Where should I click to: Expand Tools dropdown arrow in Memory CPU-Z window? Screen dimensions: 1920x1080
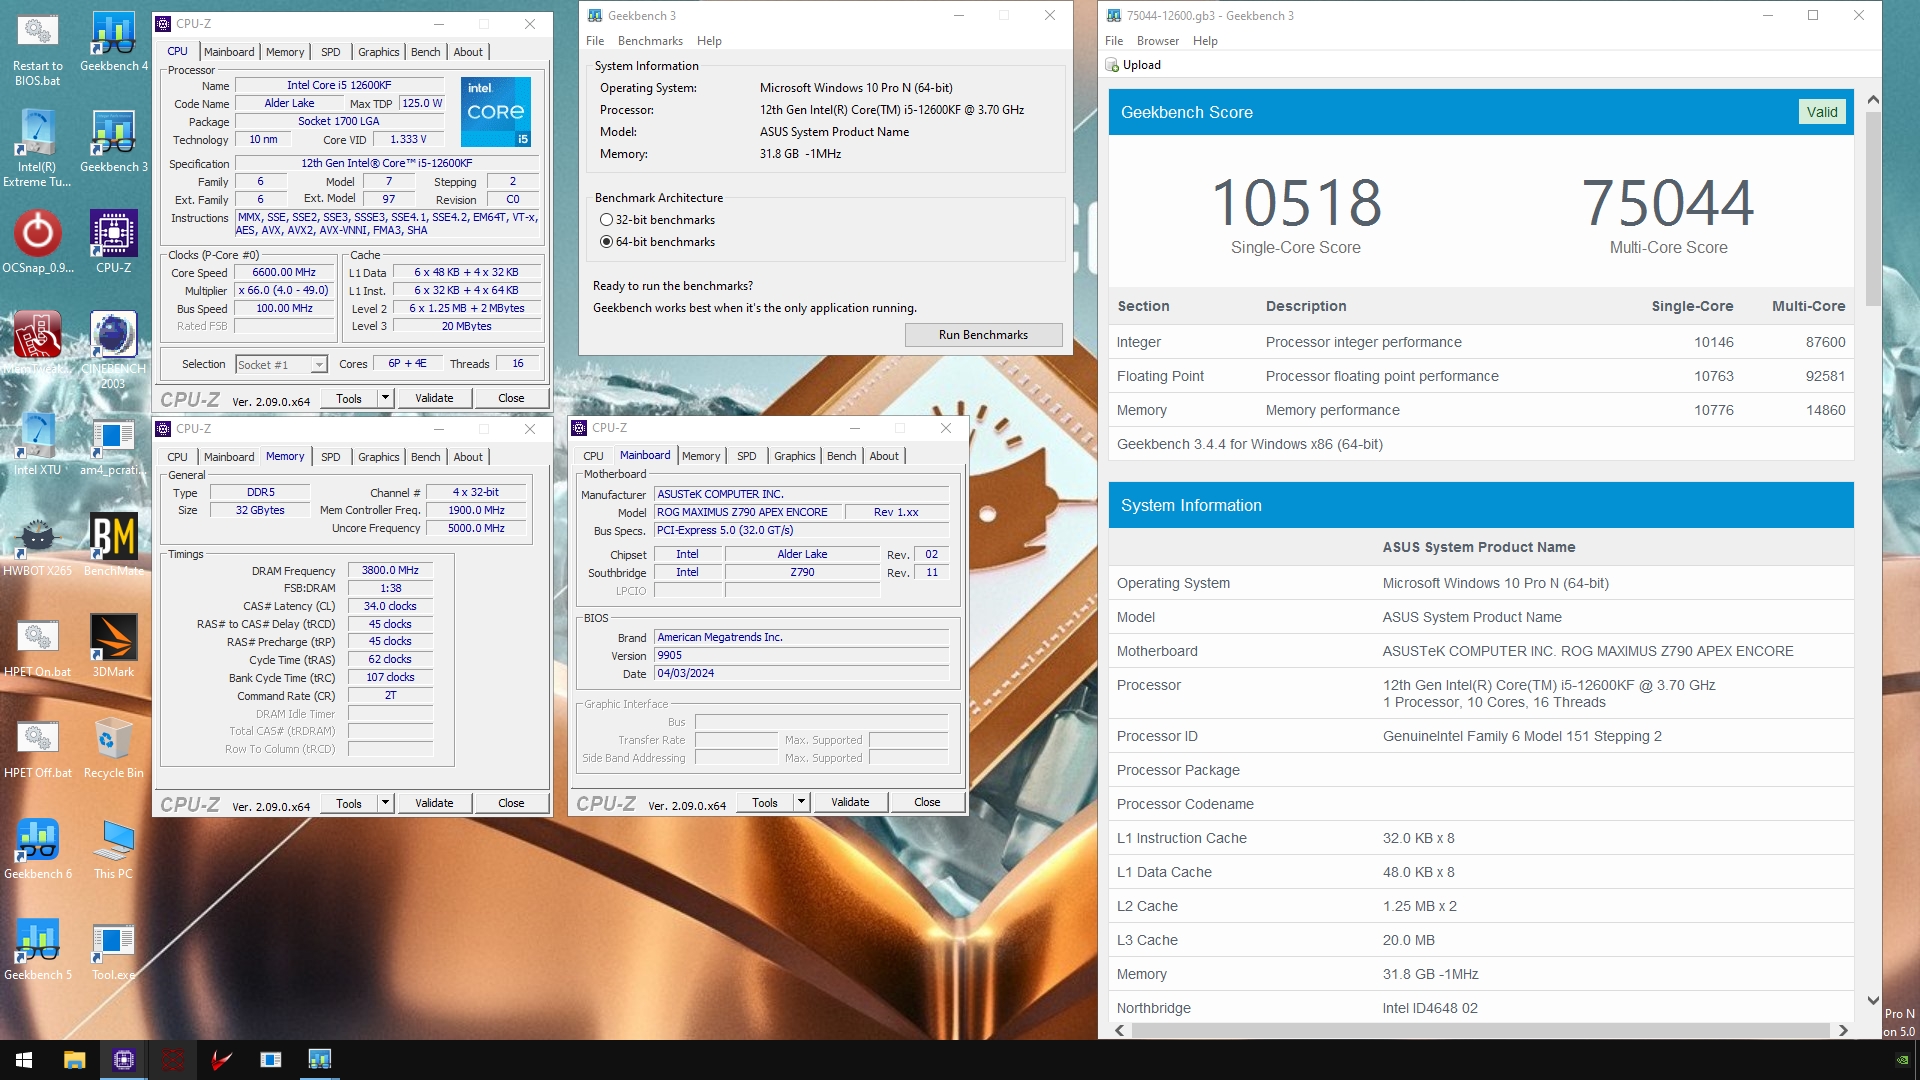pos(385,803)
